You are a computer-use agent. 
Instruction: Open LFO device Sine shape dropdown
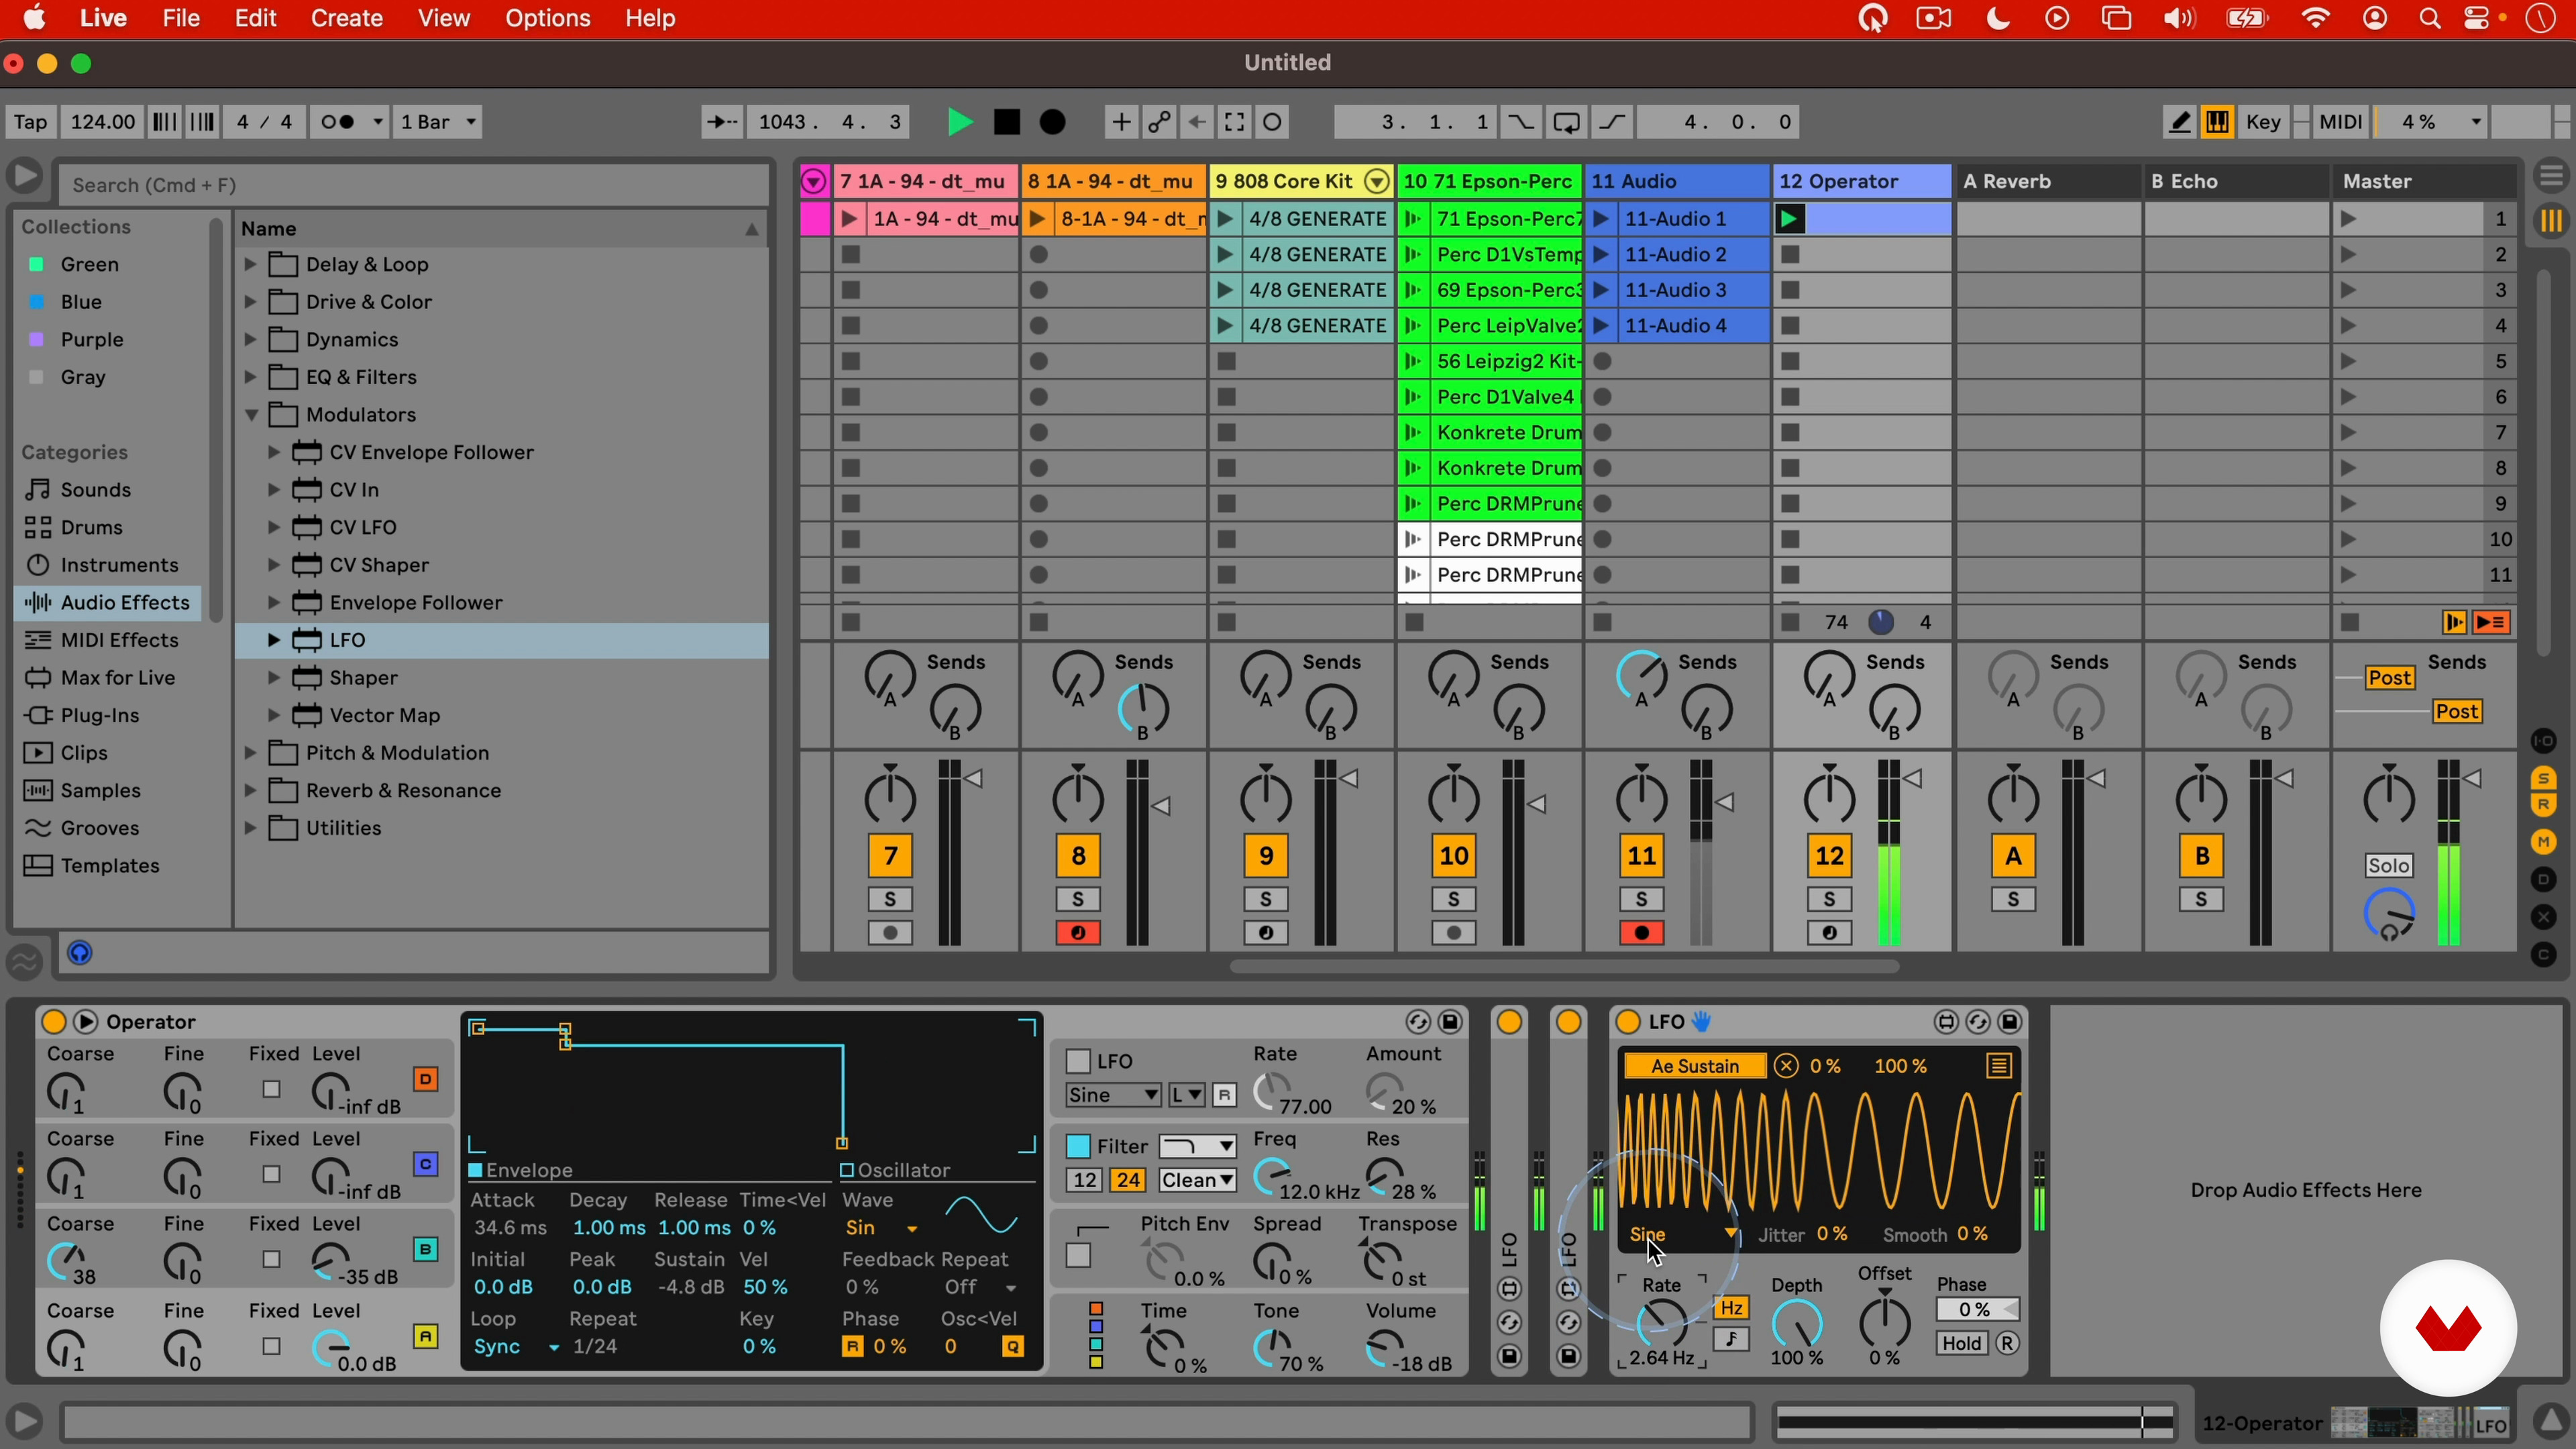click(x=1682, y=1235)
